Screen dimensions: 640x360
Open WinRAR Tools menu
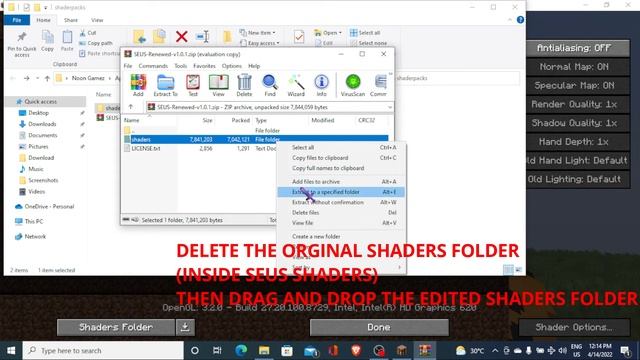(x=180, y=66)
